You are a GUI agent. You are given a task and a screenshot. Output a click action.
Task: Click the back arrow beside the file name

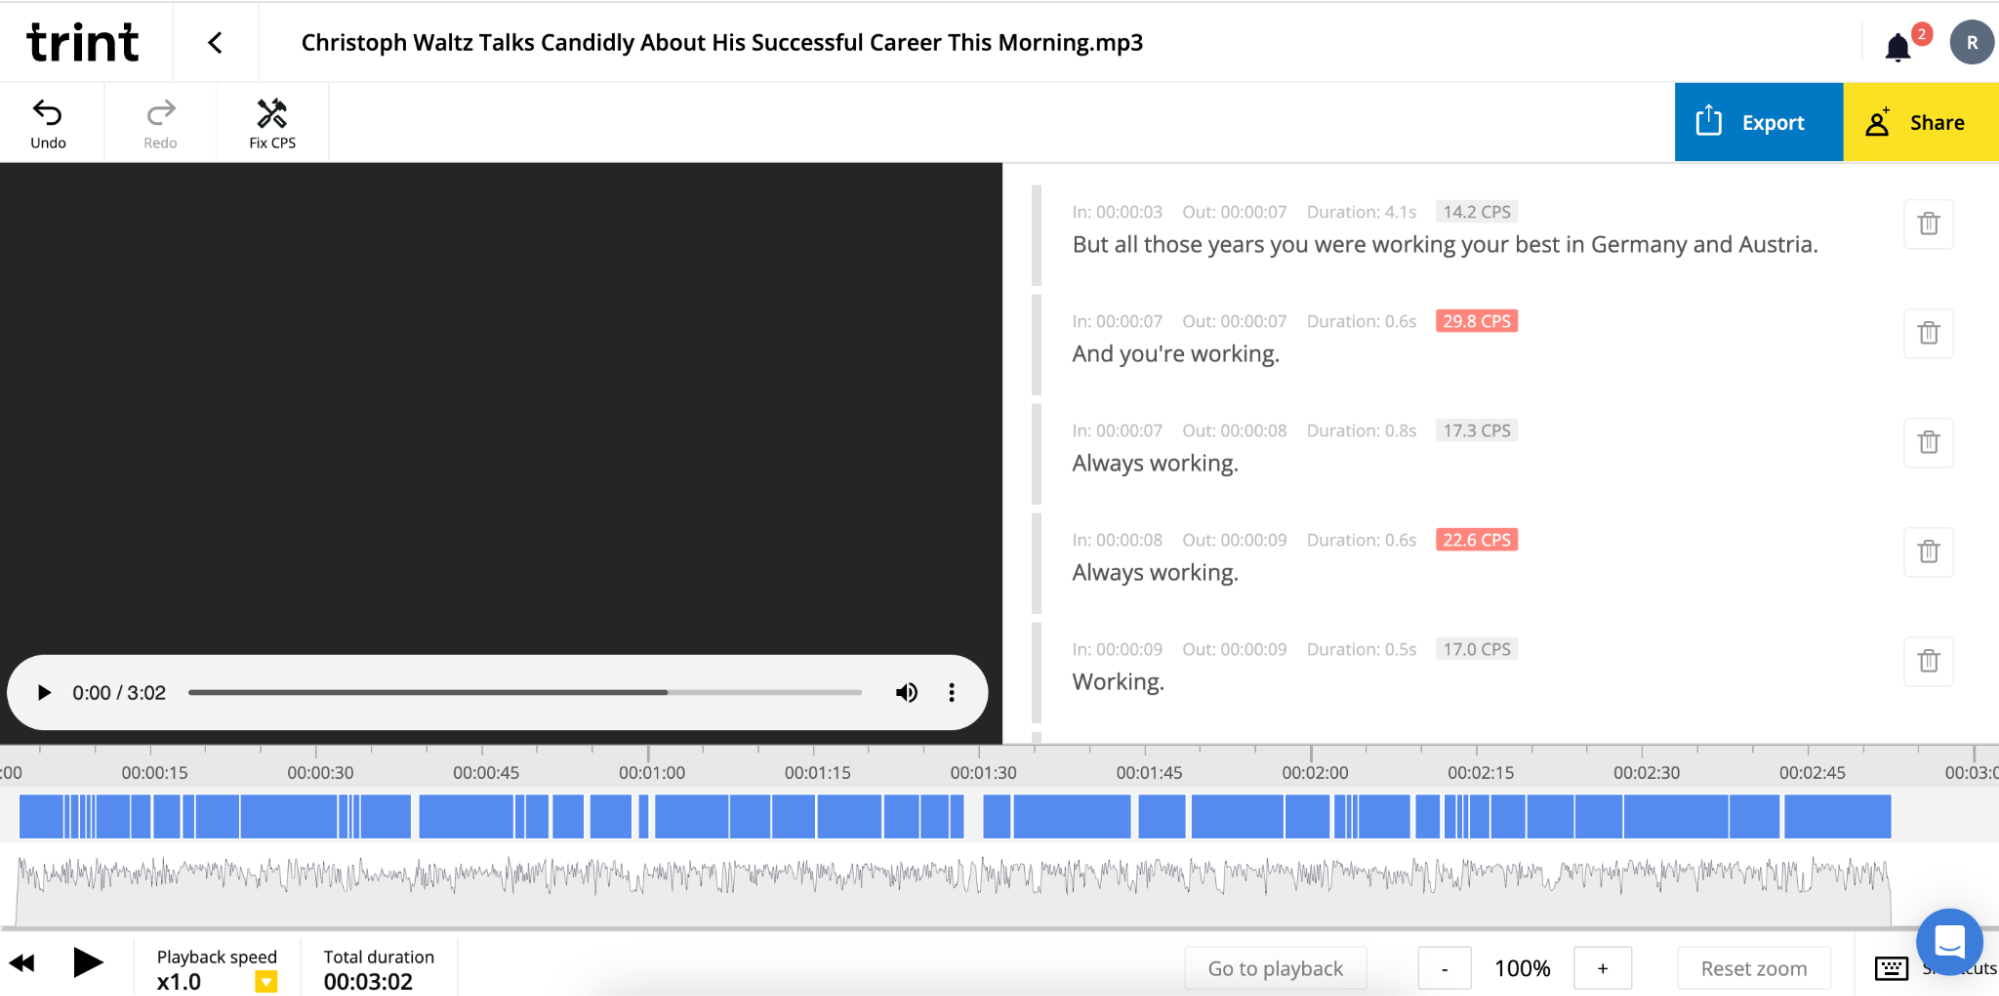pos(214,42)
